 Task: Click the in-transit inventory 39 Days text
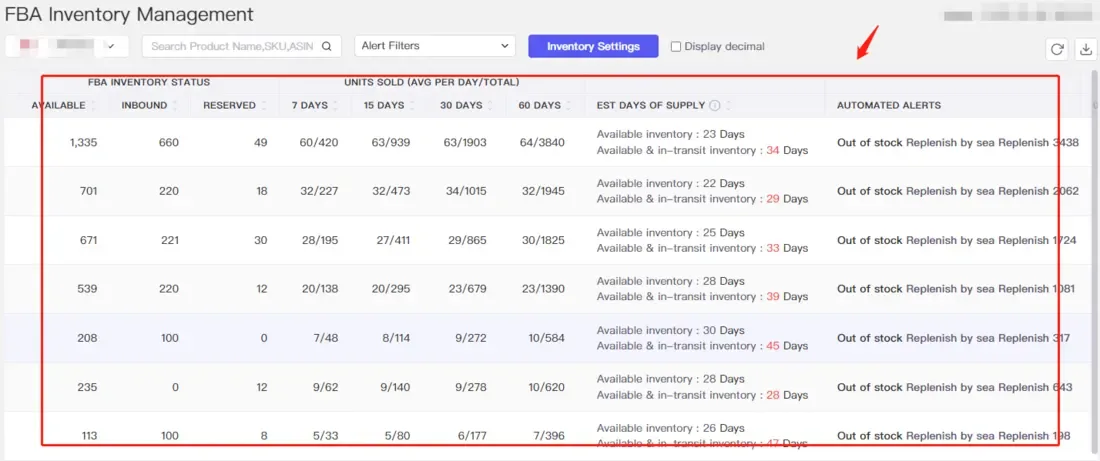coord(702,297)
